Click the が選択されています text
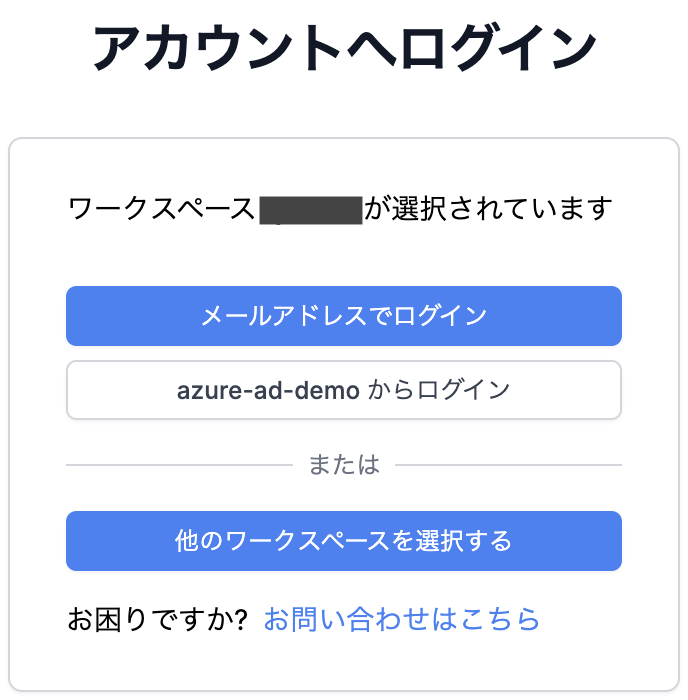This screenshot has width=688, height=700. tap(487, 210)
